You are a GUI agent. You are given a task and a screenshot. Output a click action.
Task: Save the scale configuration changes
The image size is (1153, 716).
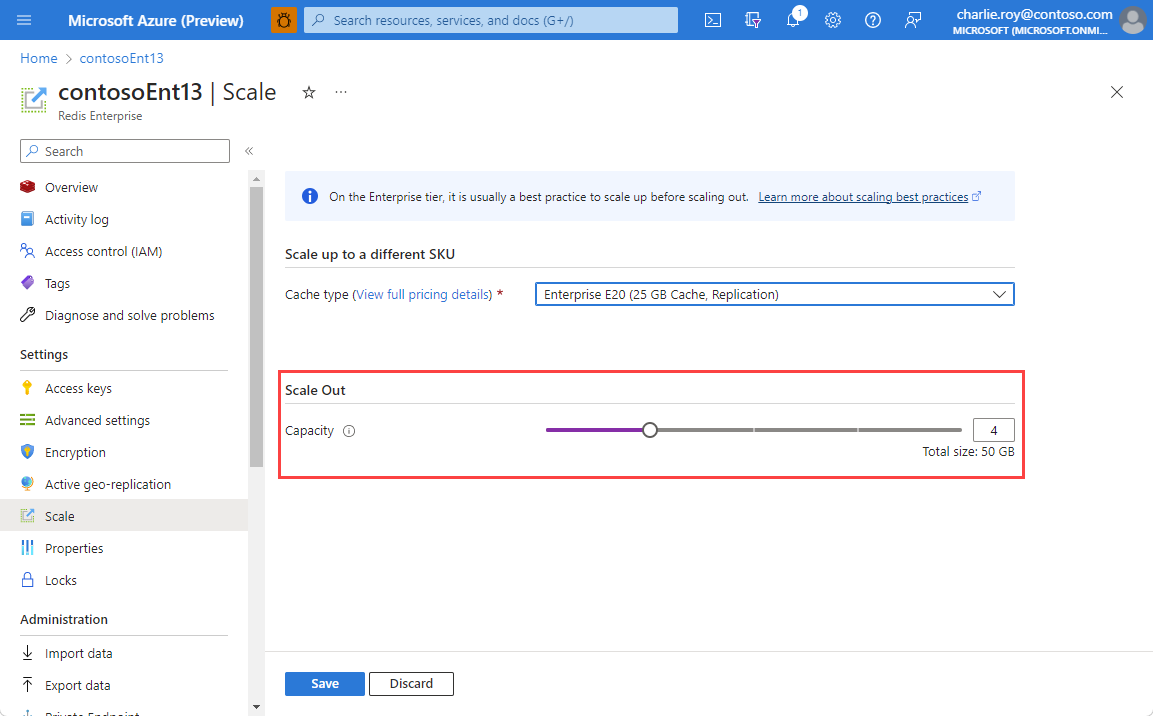324,683
